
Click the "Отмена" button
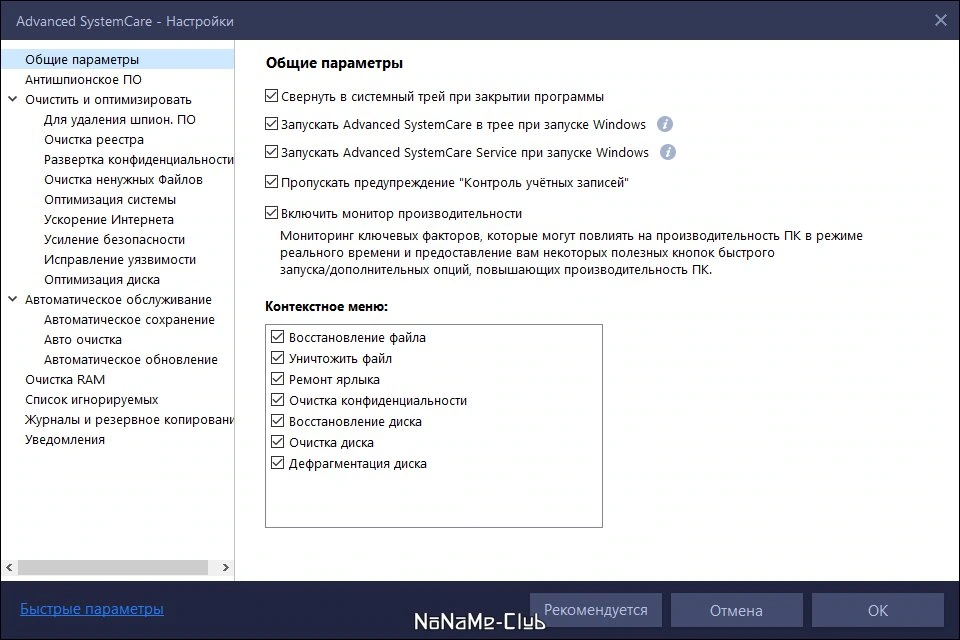click(x=736, y=610)
